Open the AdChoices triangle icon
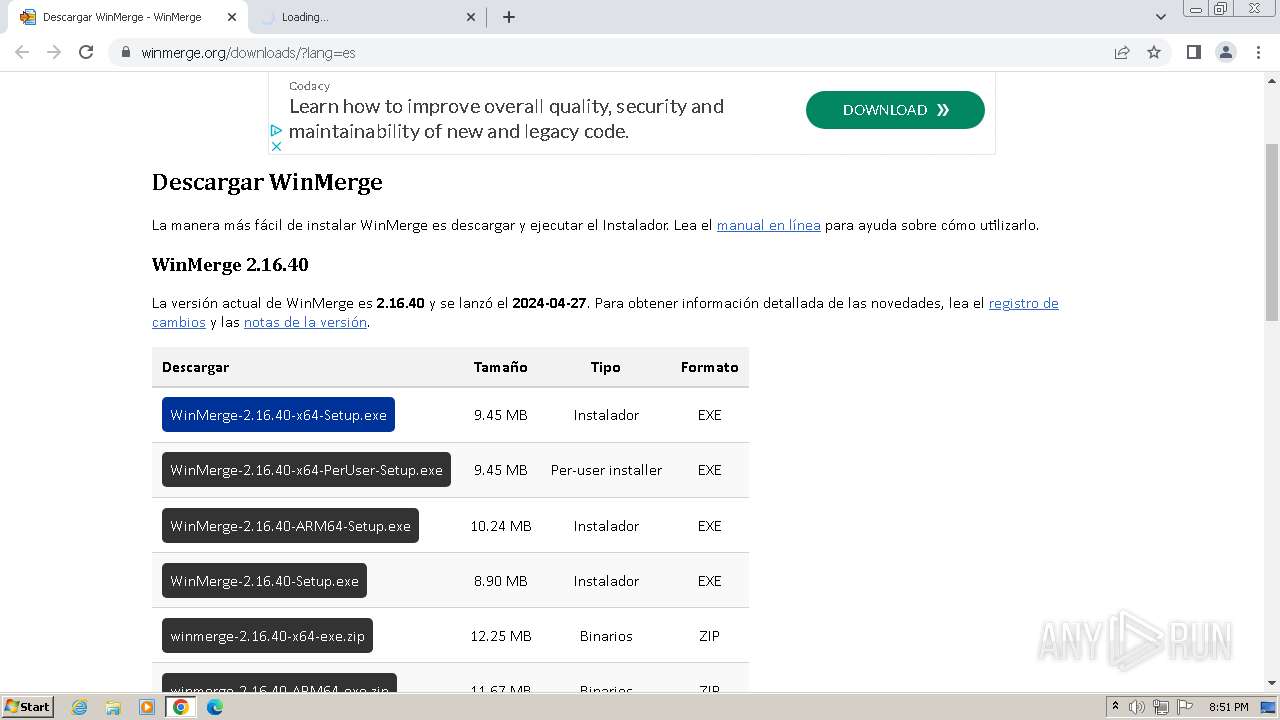 [x=276, y=130]
